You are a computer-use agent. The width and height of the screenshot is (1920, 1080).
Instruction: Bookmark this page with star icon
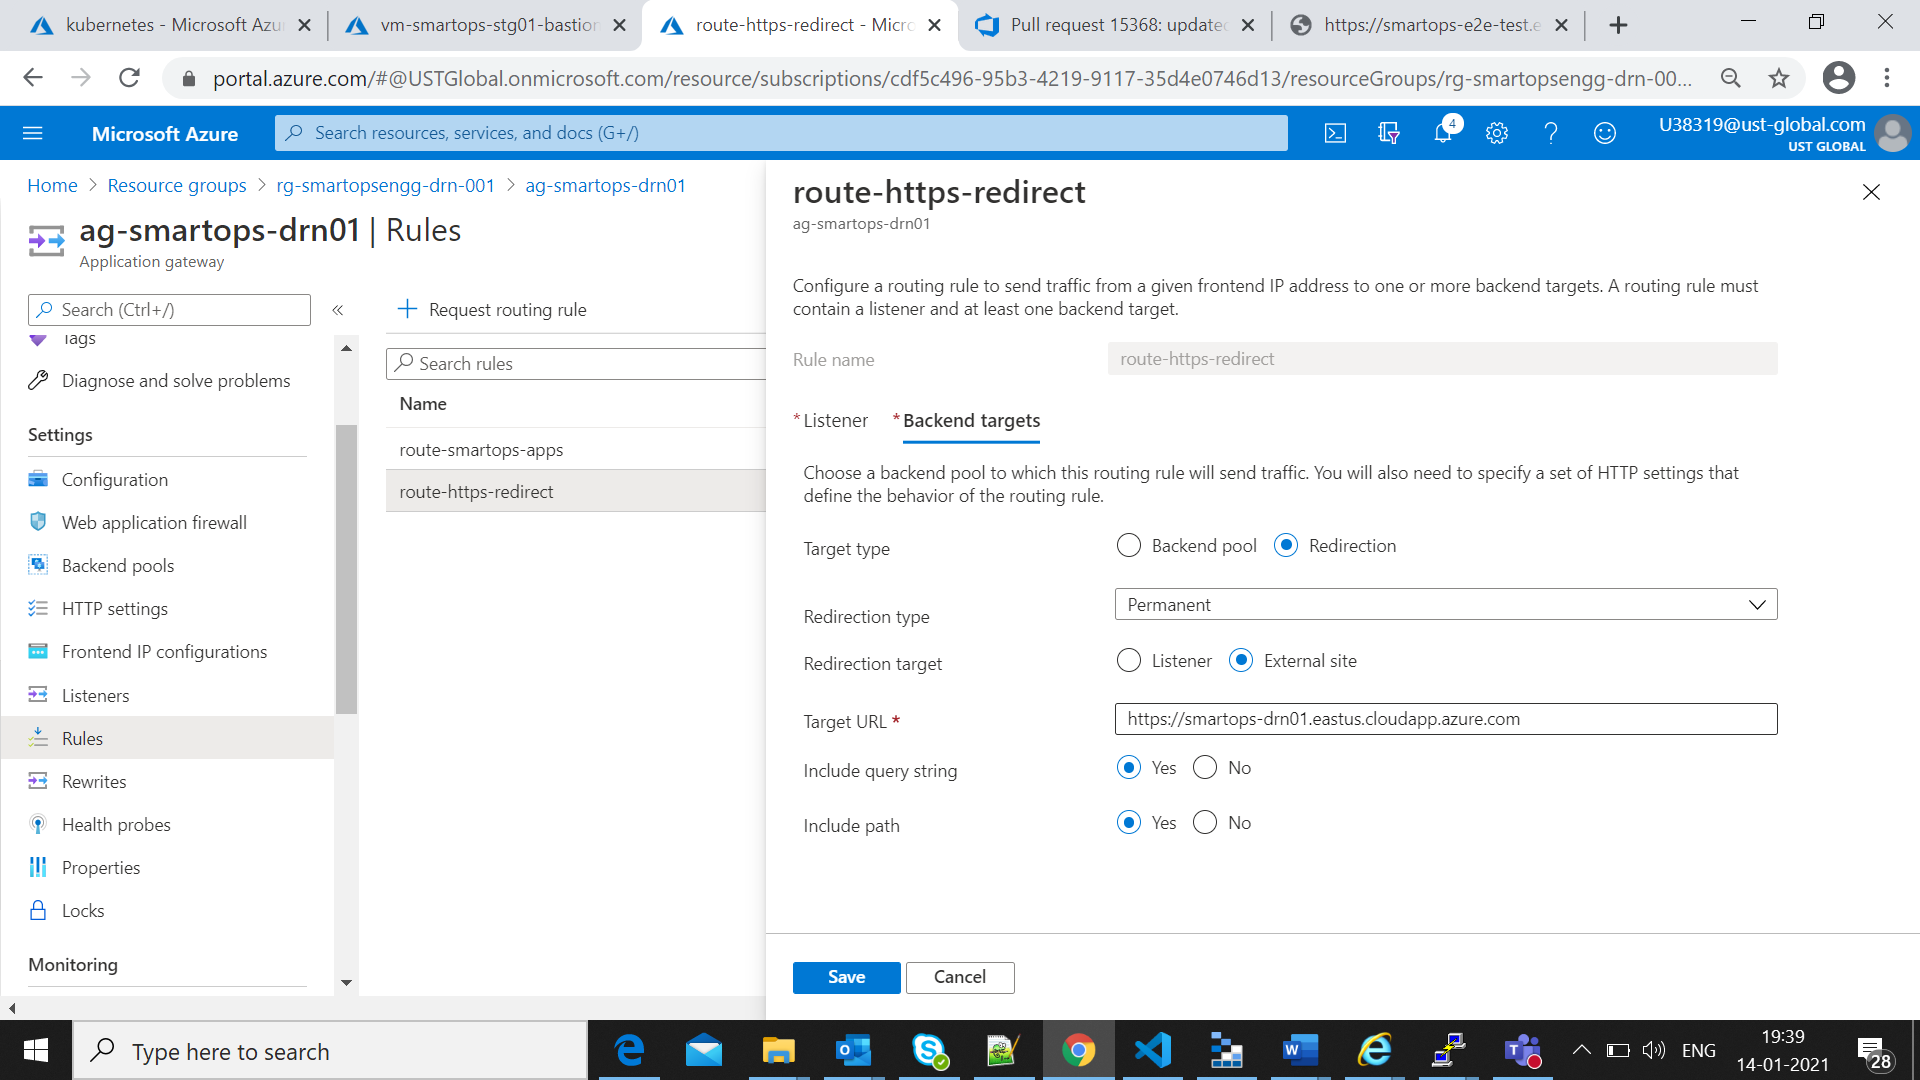[1778, 78]
